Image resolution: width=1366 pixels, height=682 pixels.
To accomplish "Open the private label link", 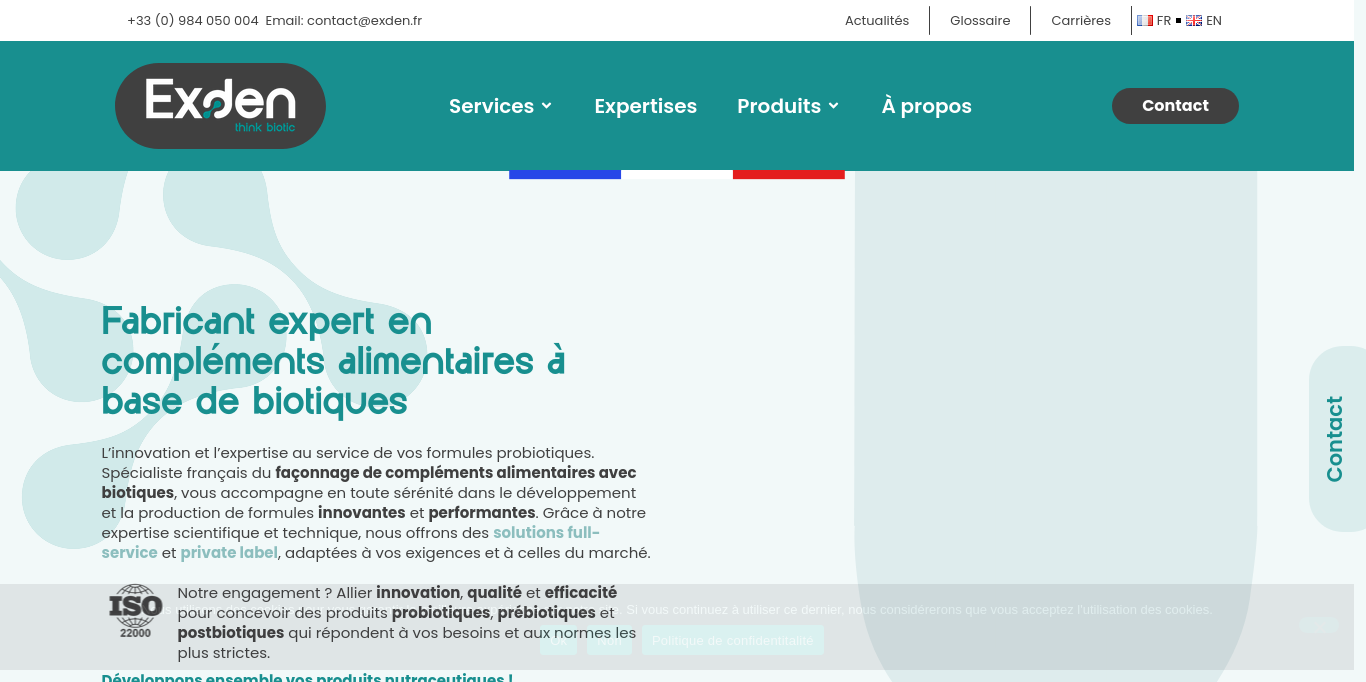I will point(229,552).
